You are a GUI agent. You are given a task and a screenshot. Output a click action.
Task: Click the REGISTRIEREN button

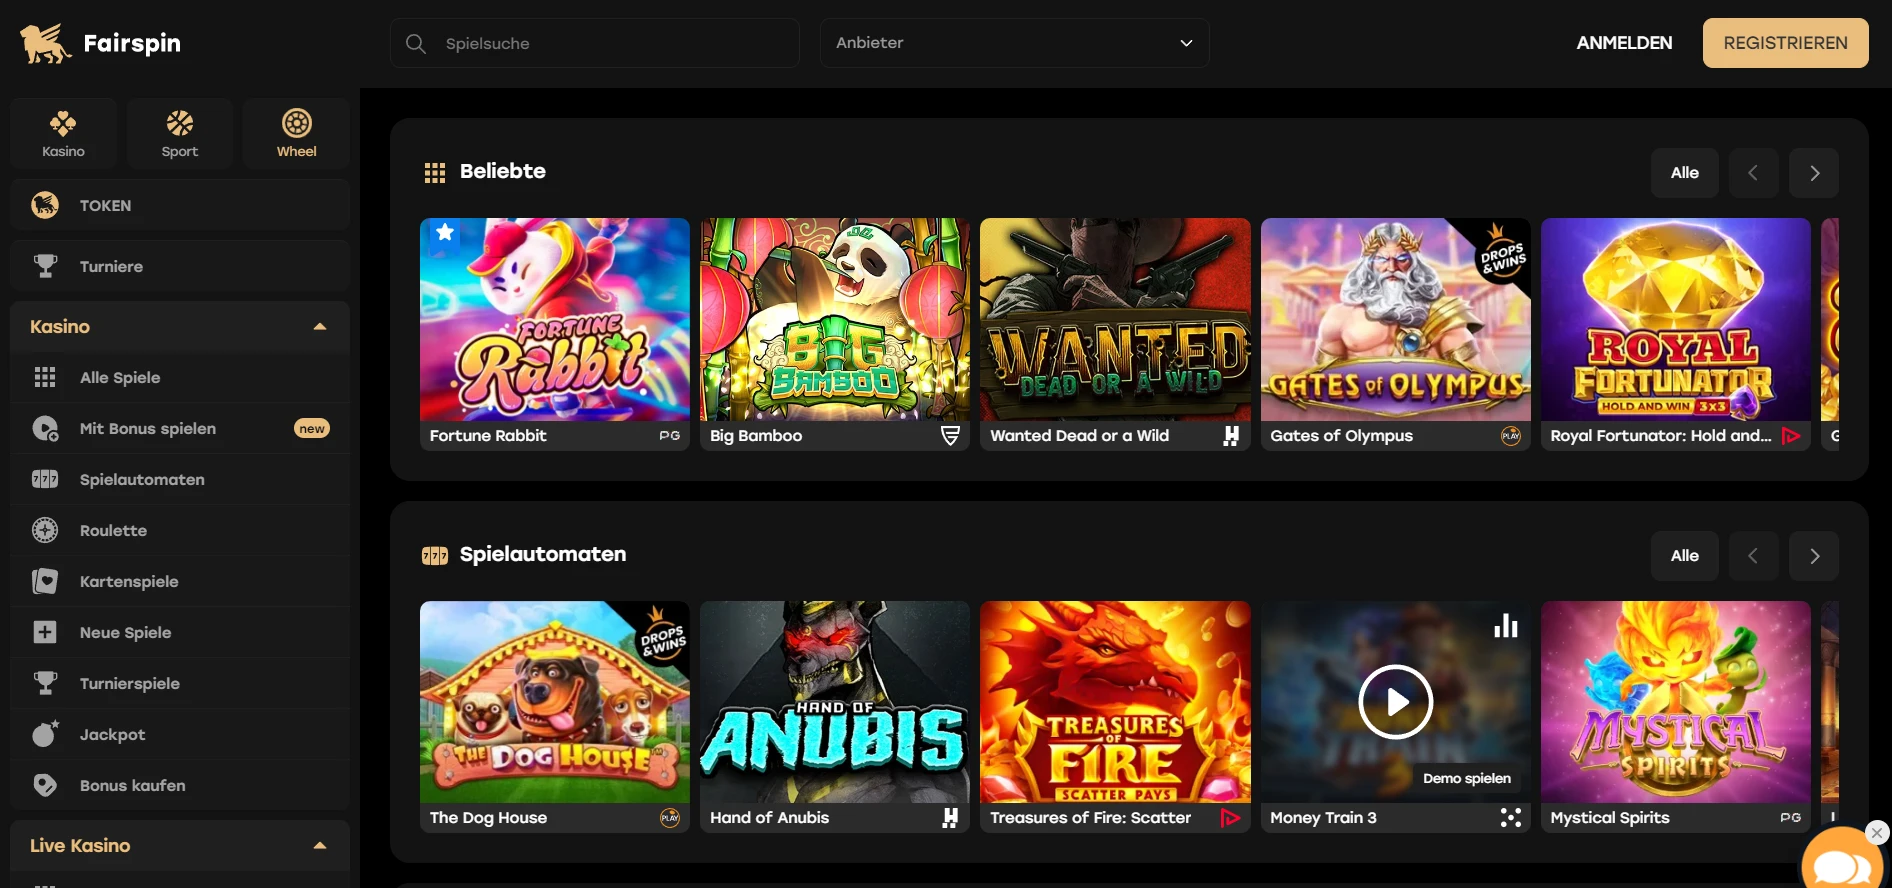coord(1785,43)
